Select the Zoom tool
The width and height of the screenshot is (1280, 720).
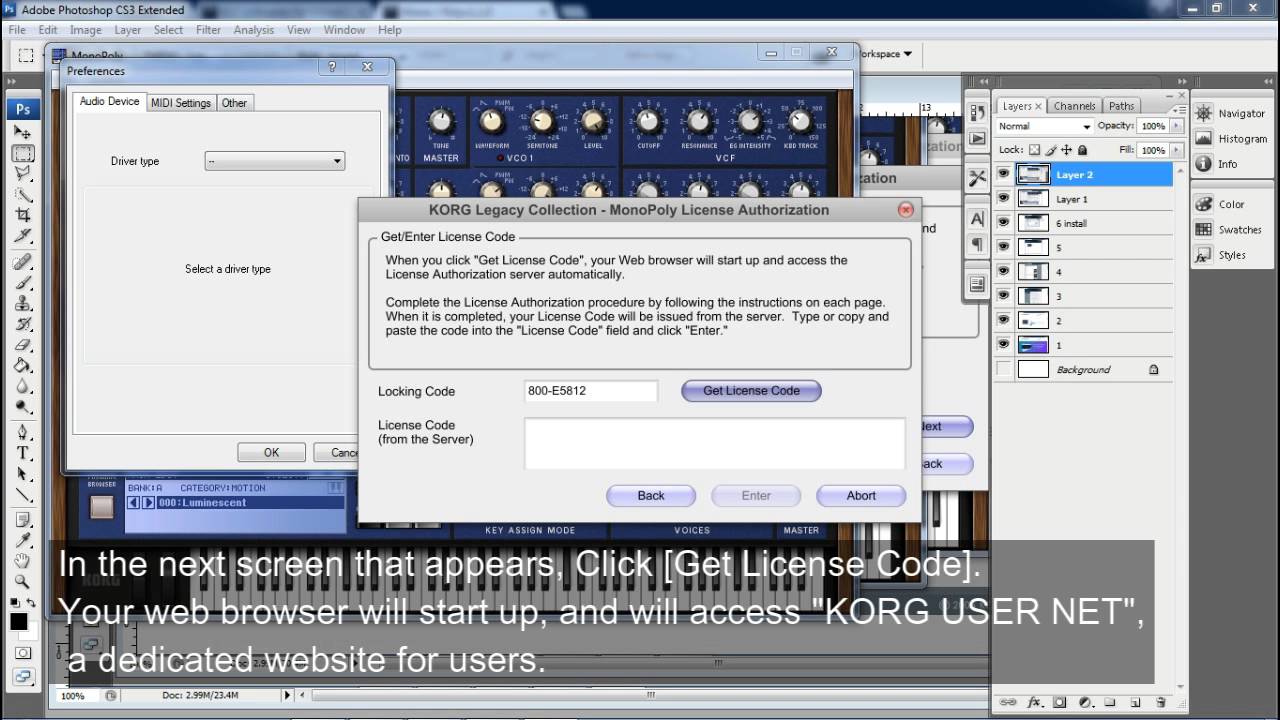click(23, 581)
